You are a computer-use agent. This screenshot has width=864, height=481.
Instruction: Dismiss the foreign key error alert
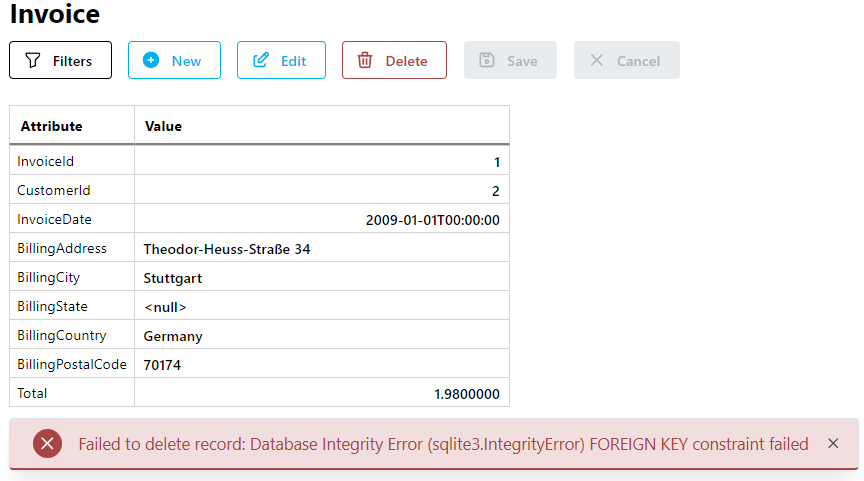click(833, 444)
